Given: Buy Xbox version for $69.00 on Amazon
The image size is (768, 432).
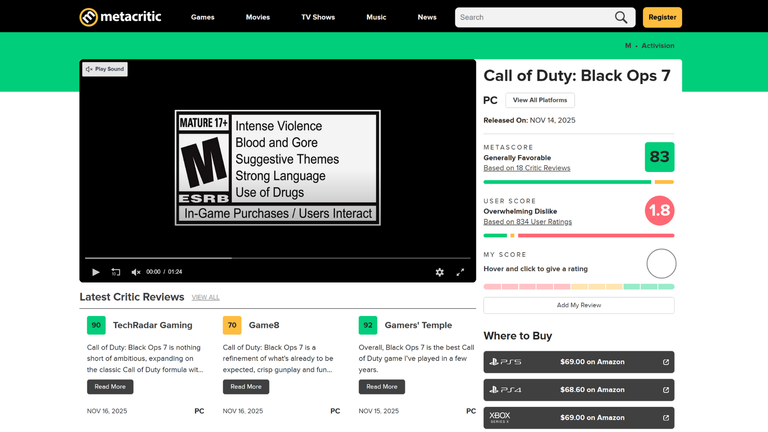Looking at the screenshot, I should (x=579, y=418).
